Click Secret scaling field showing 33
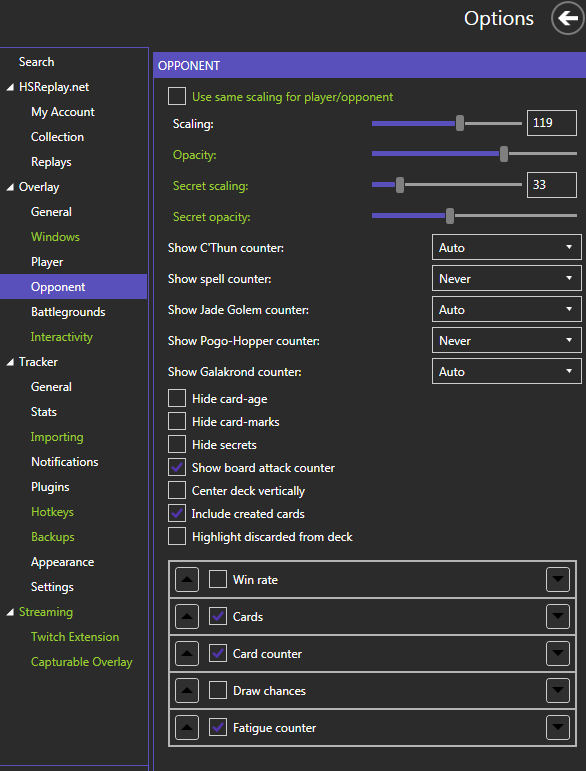 (x=552, y=185)
